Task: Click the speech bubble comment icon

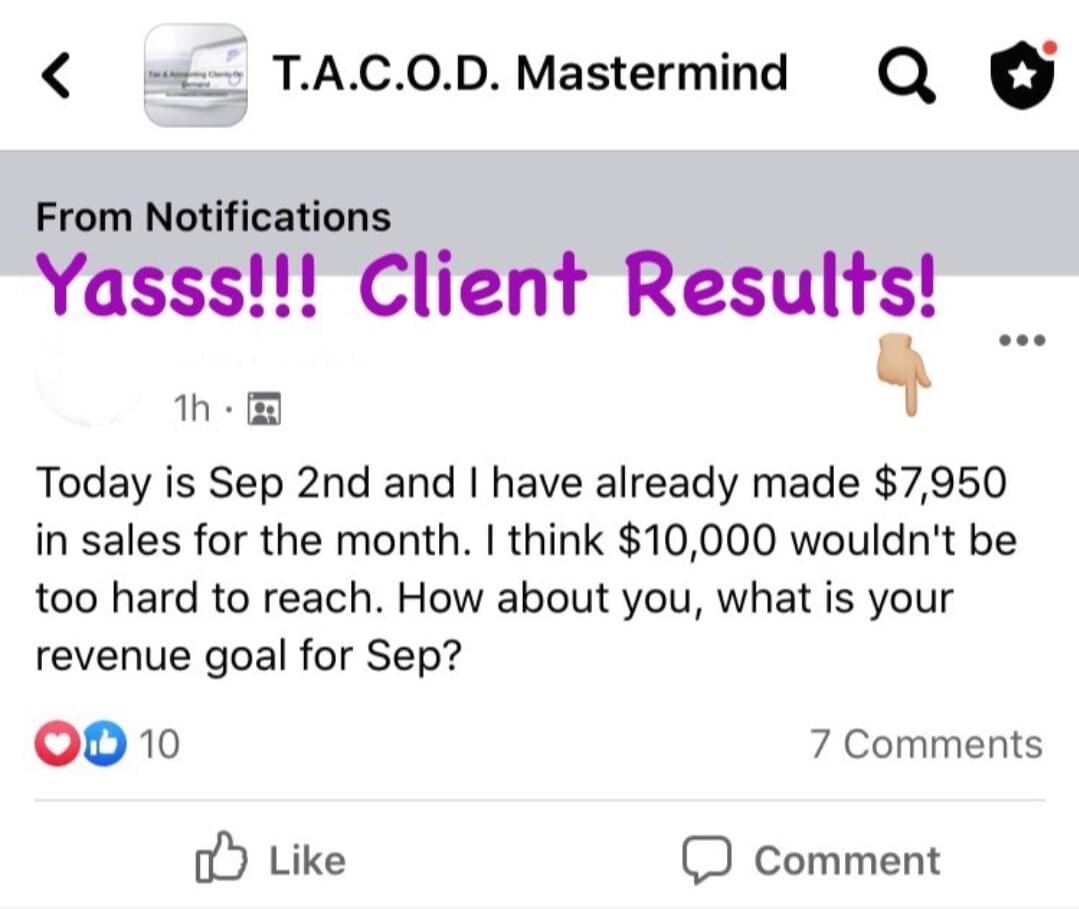Action: click(707, 860)
